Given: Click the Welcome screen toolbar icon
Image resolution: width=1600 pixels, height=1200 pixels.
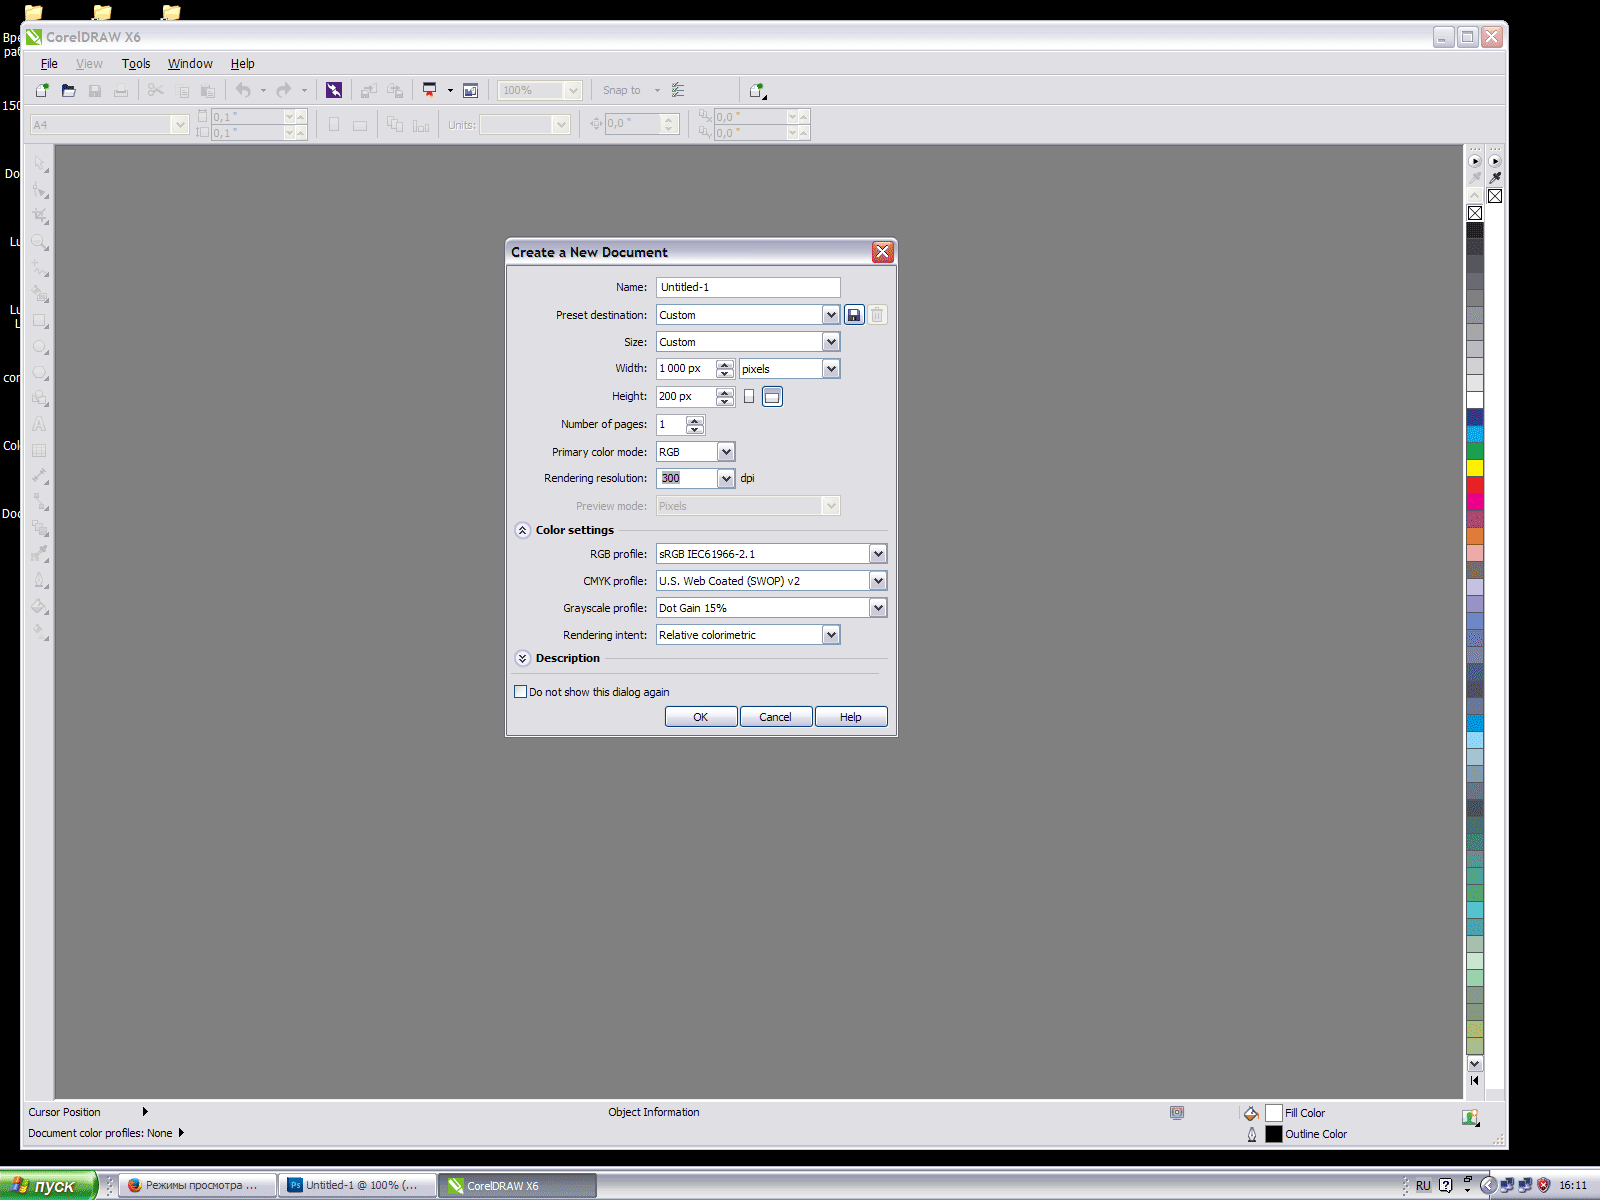Looking at the screenshot, I should point(470,90).
